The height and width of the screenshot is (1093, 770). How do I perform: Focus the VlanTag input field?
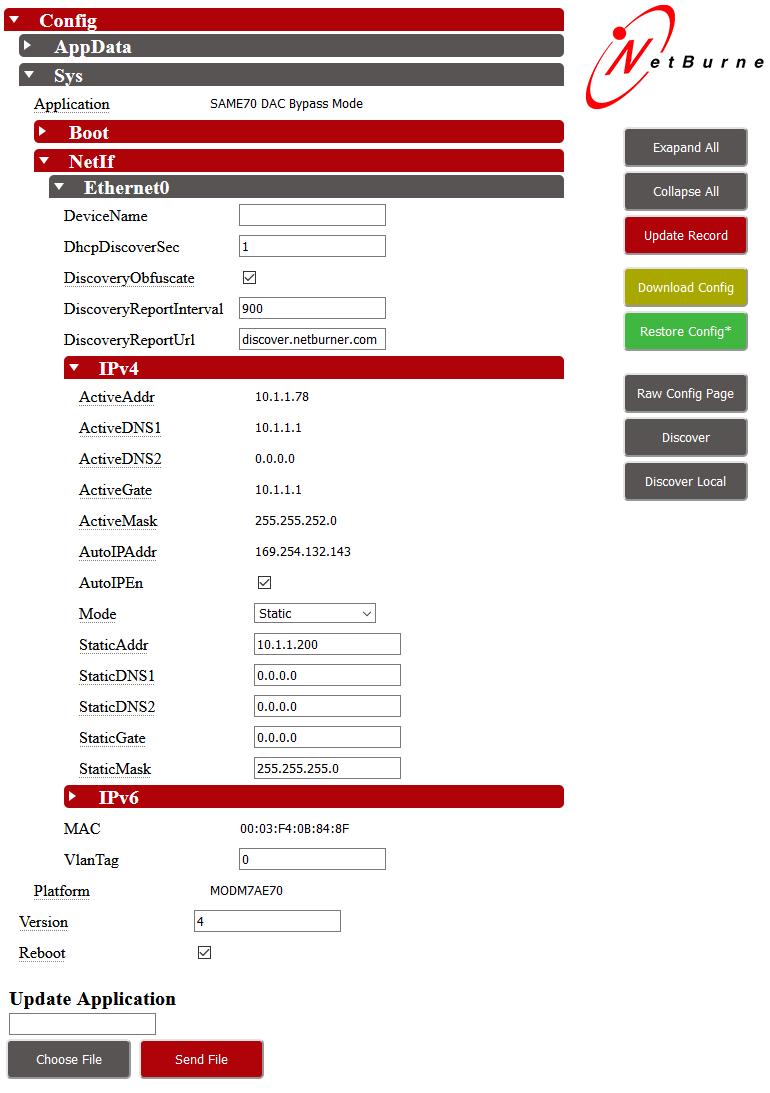(x=312, y=859)
